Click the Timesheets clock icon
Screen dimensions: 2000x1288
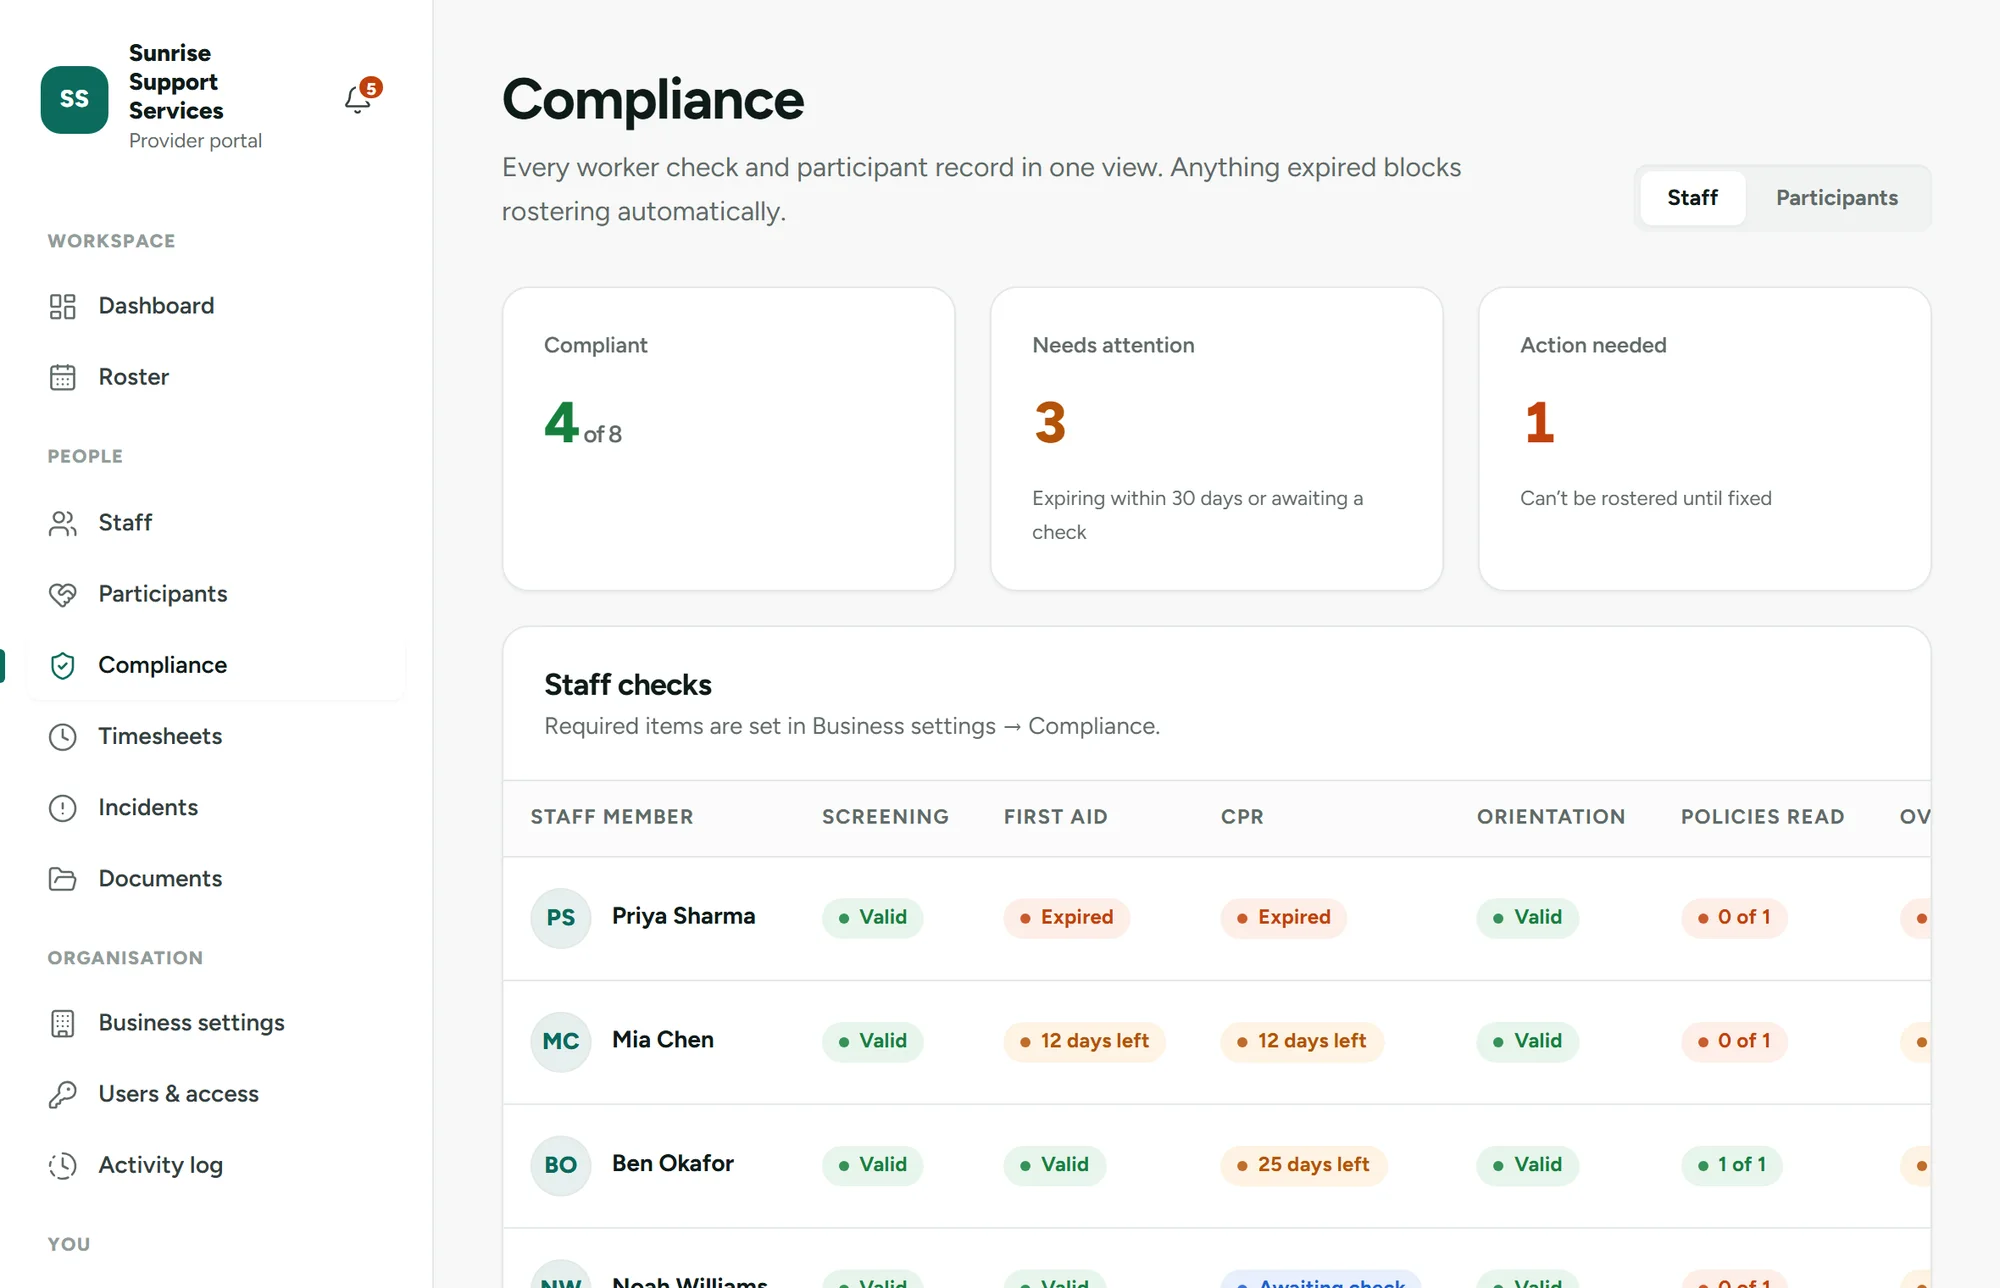tap(63, 736)
